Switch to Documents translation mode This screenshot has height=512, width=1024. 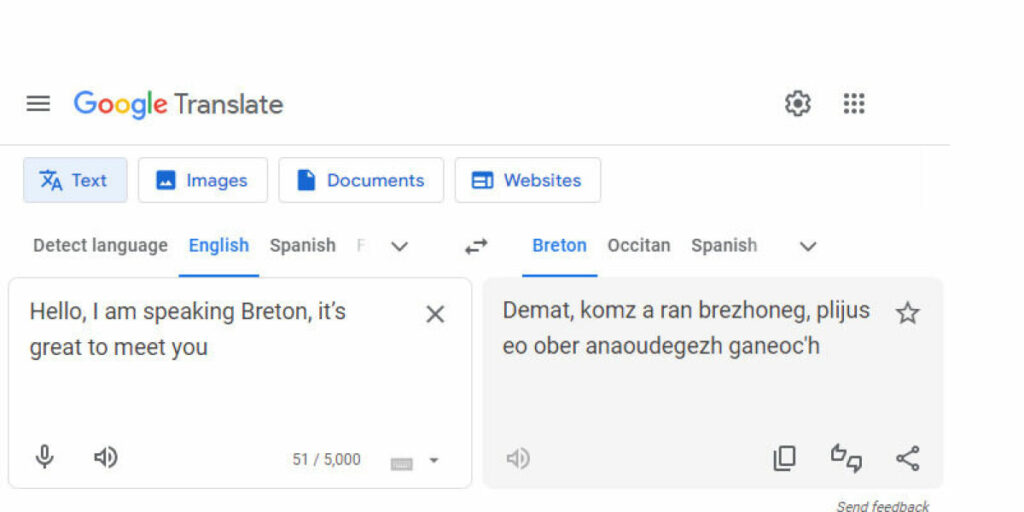pyautogui.click(x=361, y=180)
